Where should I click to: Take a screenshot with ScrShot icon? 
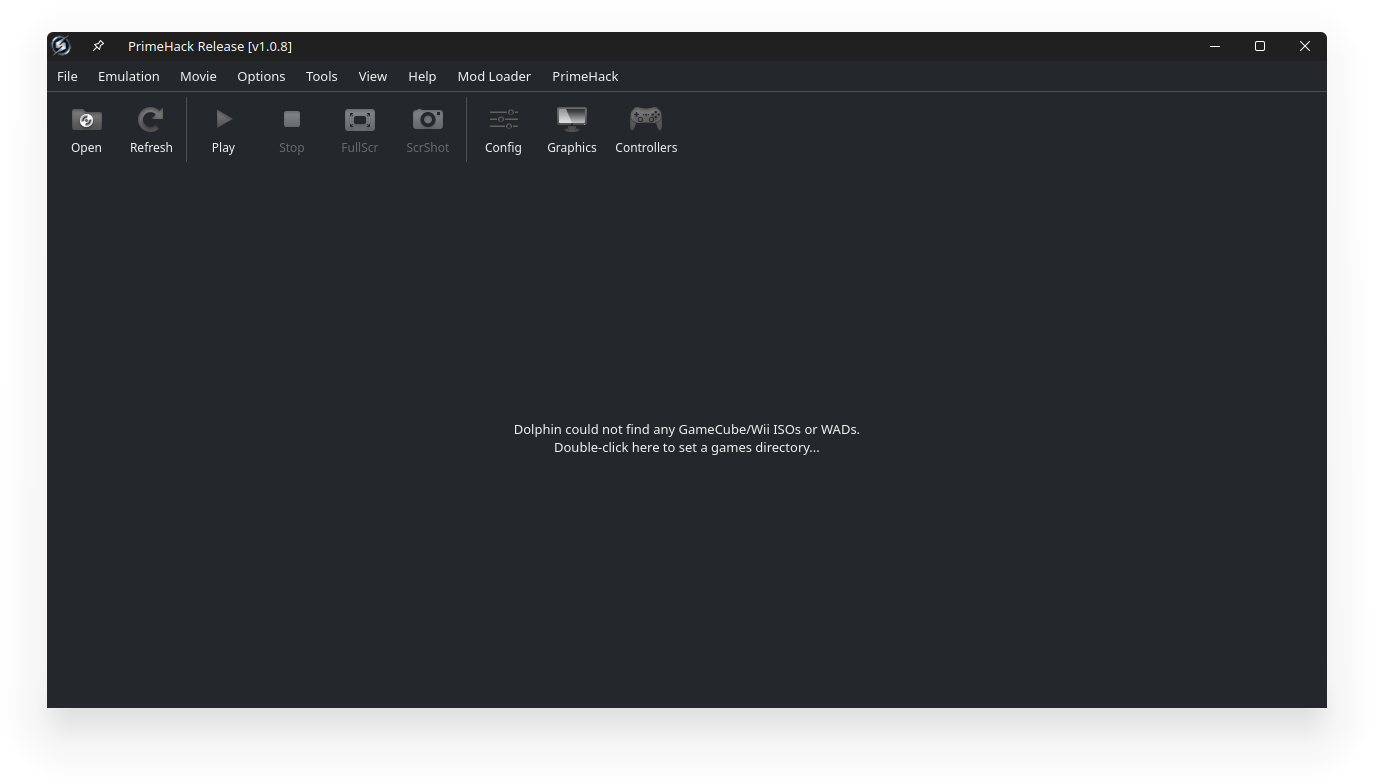(428, 120)
